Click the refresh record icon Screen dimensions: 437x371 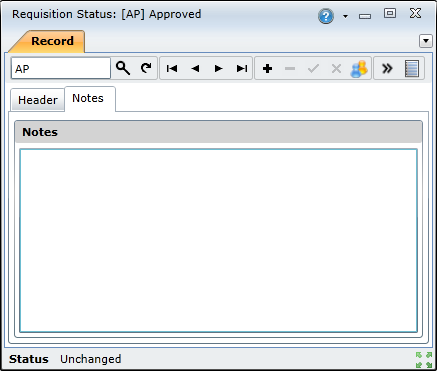[146, 68]
